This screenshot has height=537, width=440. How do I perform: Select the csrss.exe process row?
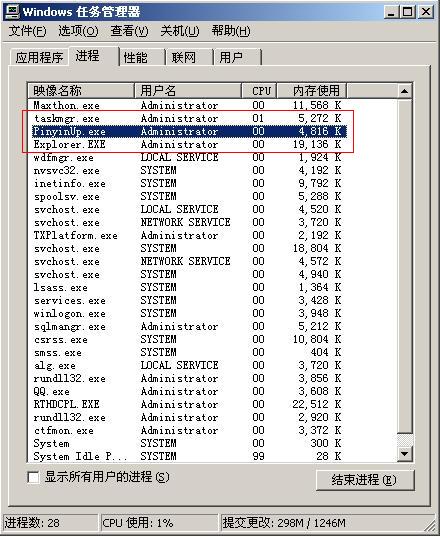pos(187,339)
